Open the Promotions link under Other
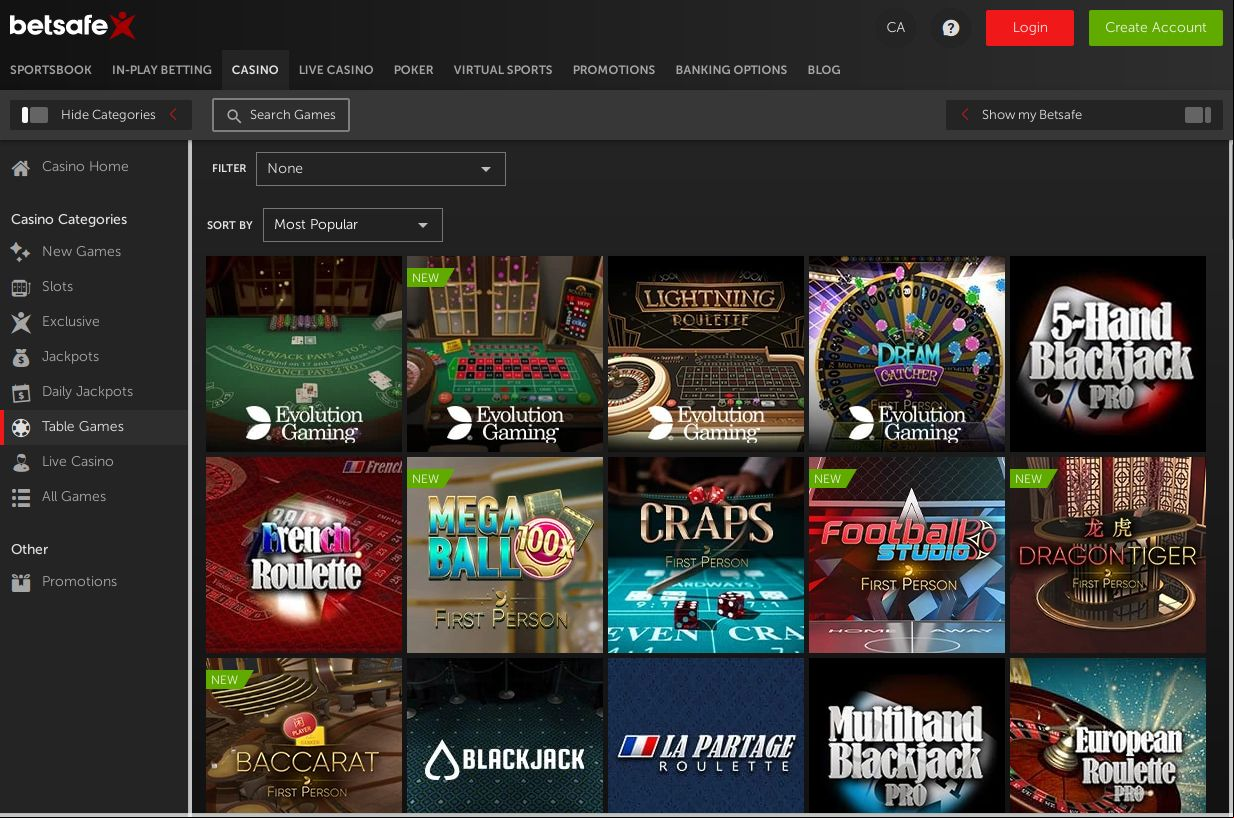Screen dimensions: 1234x818 79,582
